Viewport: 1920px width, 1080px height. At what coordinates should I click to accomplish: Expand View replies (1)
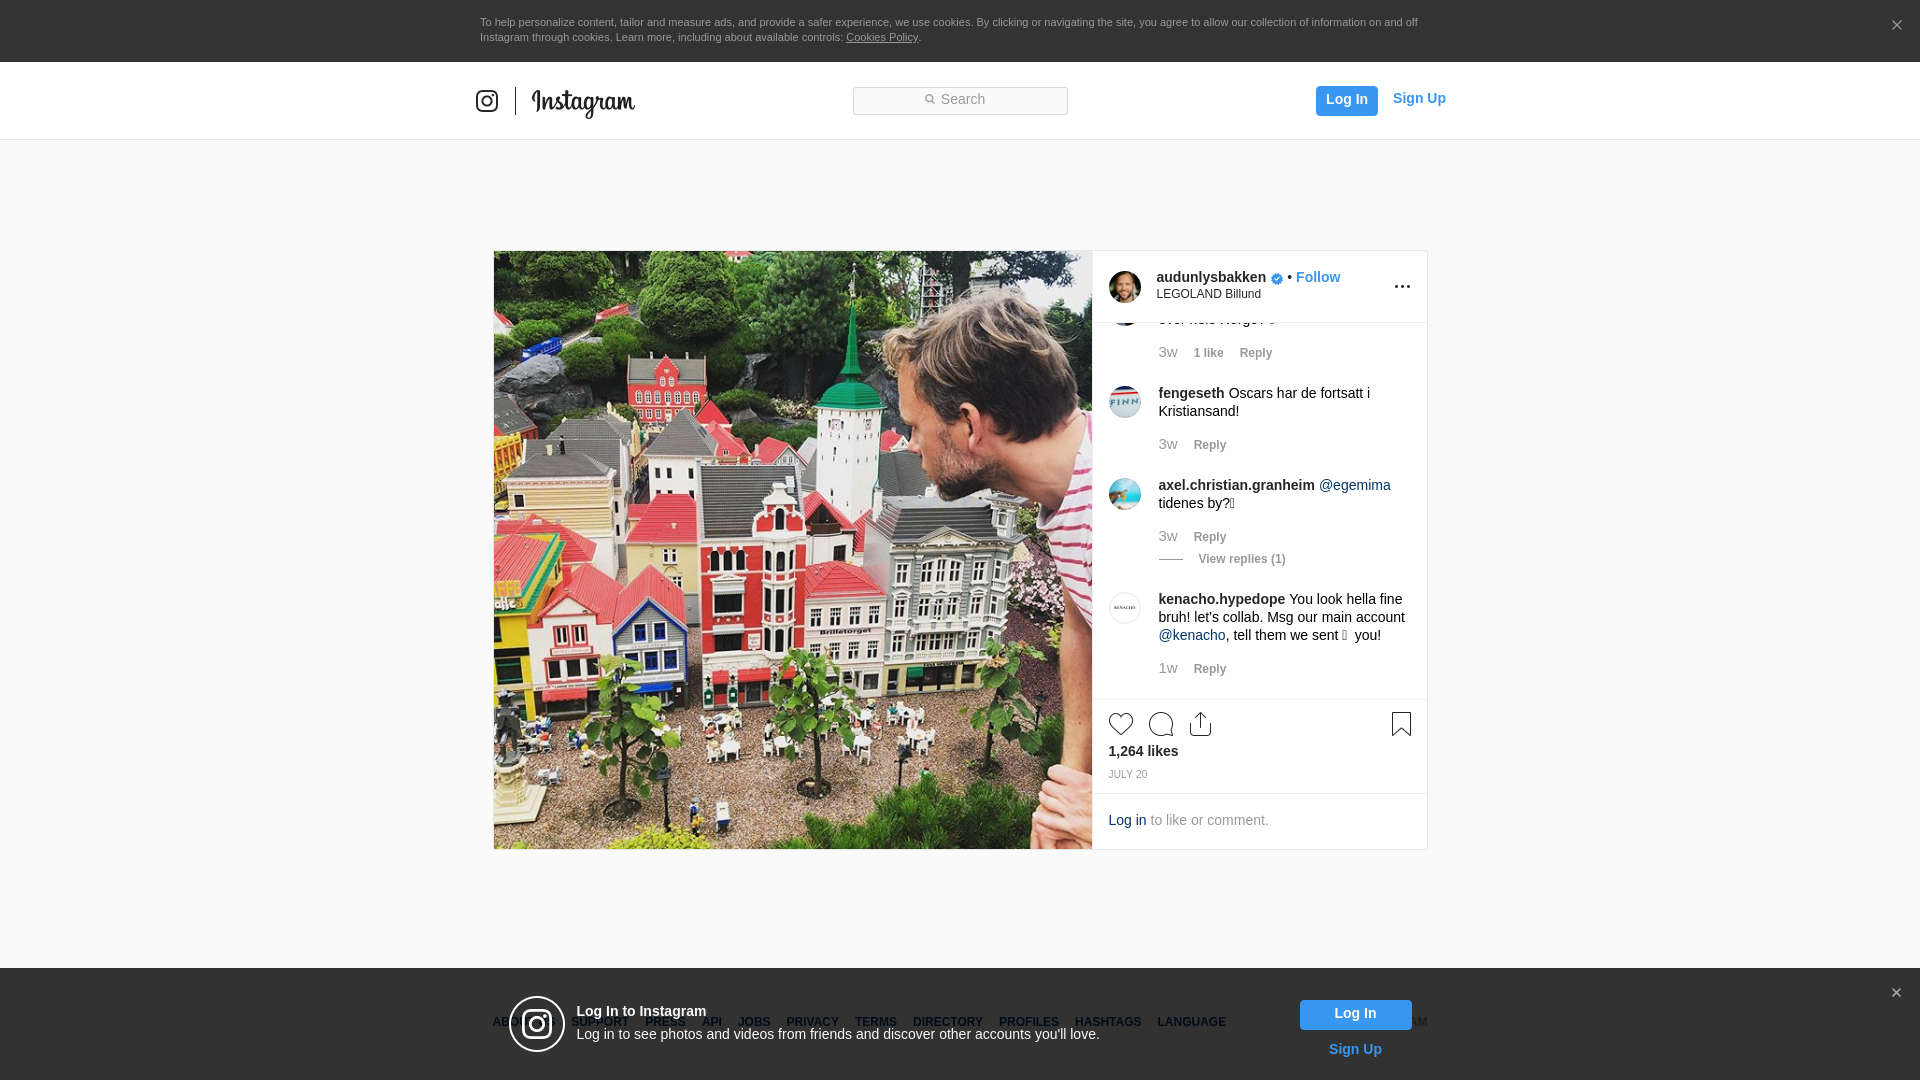(1242, 559)
